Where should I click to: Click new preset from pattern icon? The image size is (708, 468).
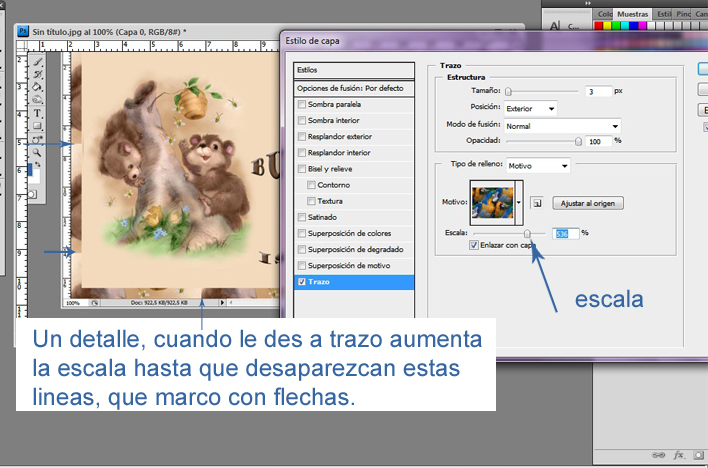[537, 203]
